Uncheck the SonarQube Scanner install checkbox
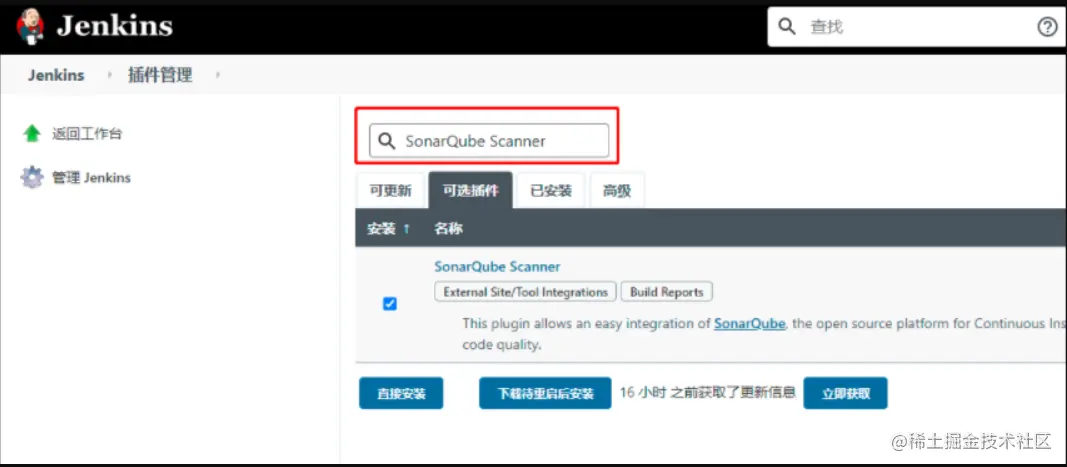The width and height of the screenshot is (1067, 467). click(390, 304)
